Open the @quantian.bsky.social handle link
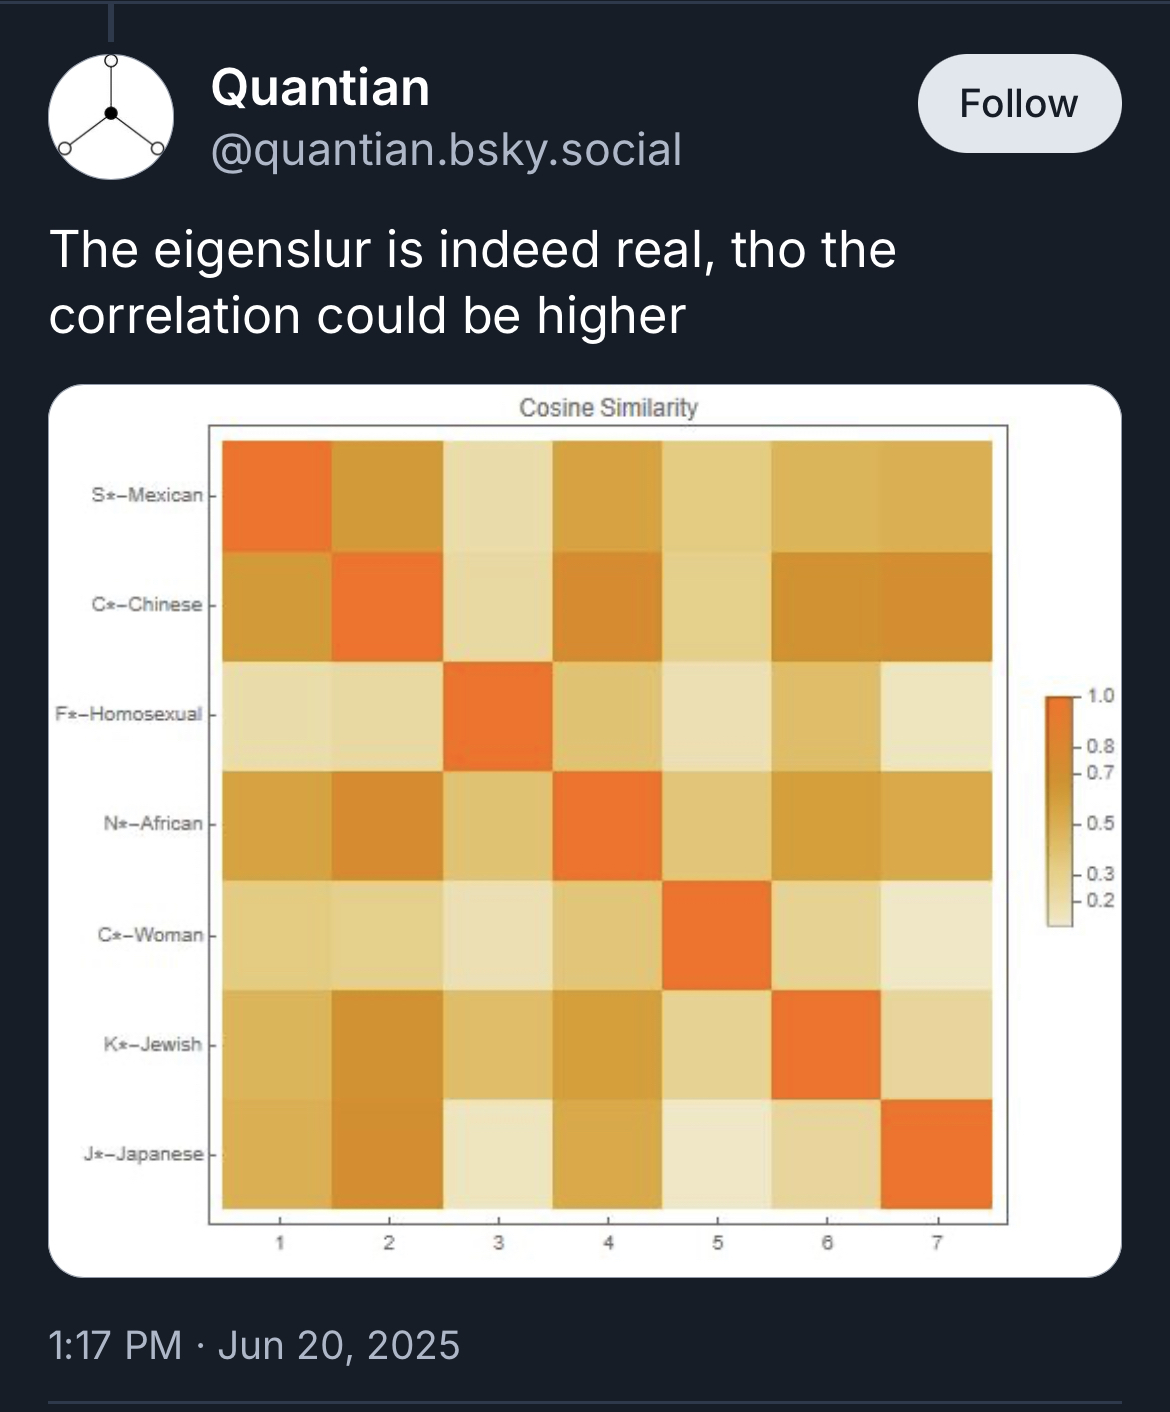The height and width of the screenshot is (1412, 1170). coord(446,150)
